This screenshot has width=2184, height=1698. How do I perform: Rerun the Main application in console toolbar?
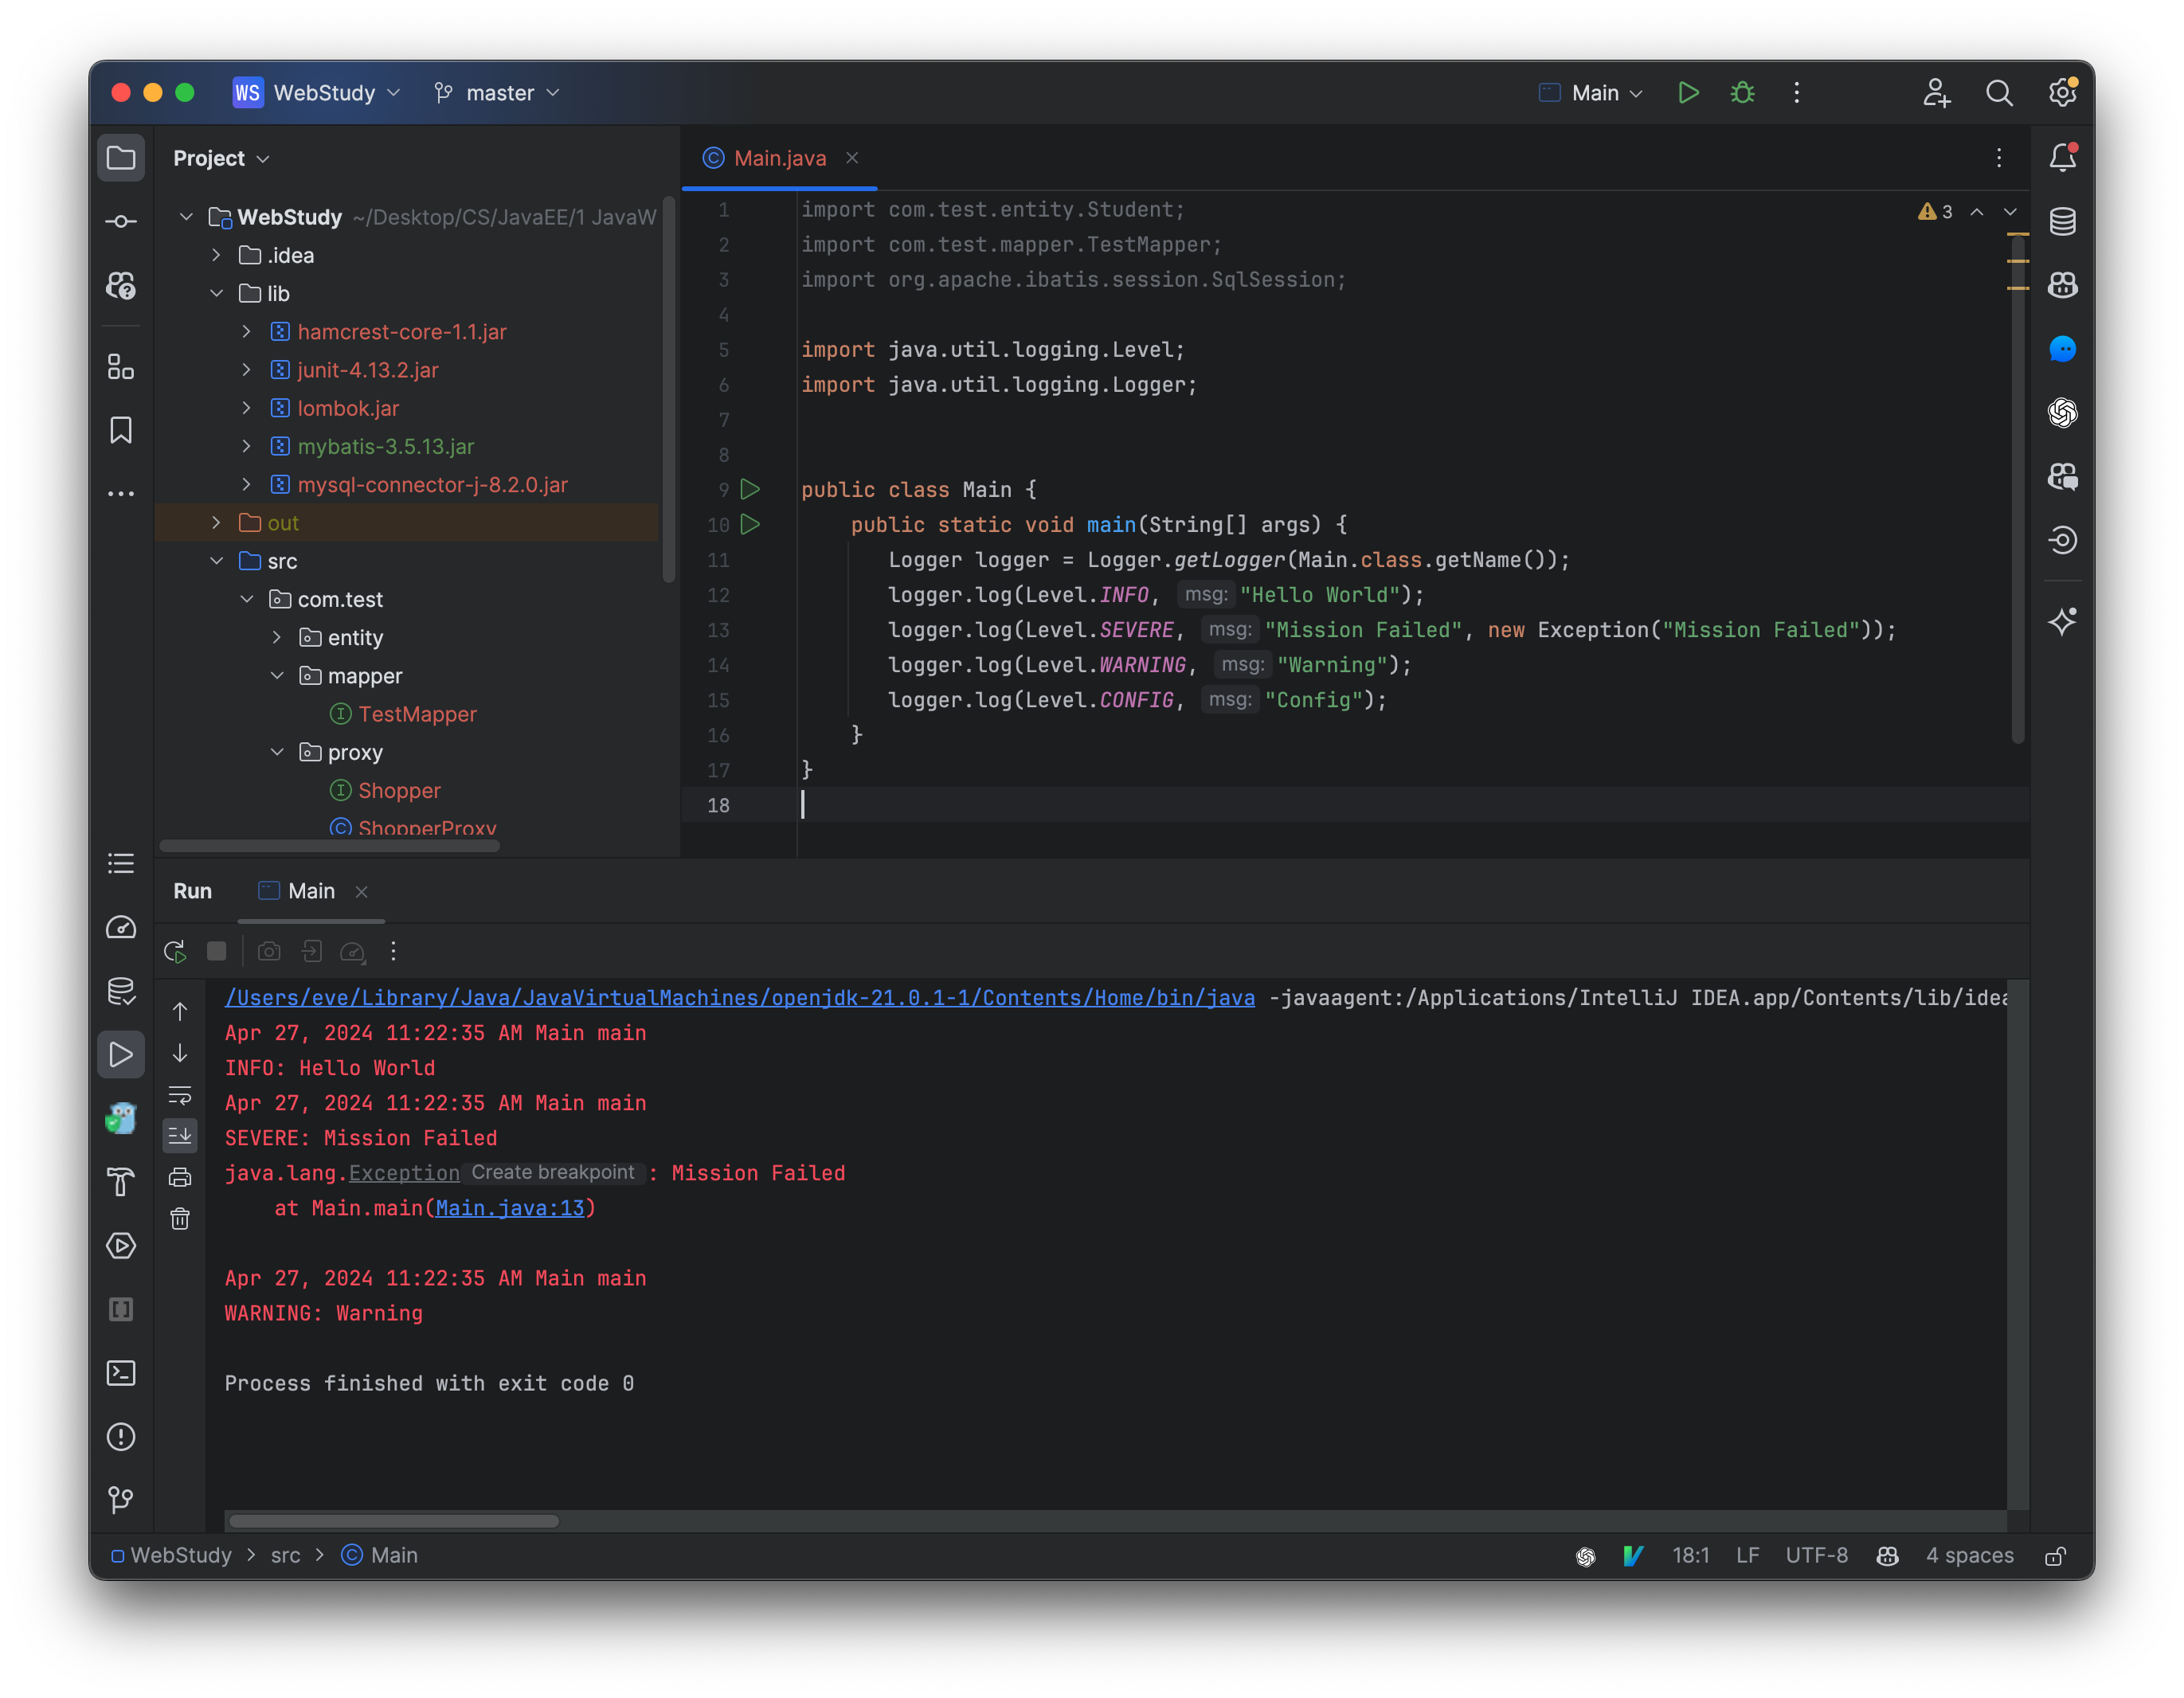tap(174, 951)
